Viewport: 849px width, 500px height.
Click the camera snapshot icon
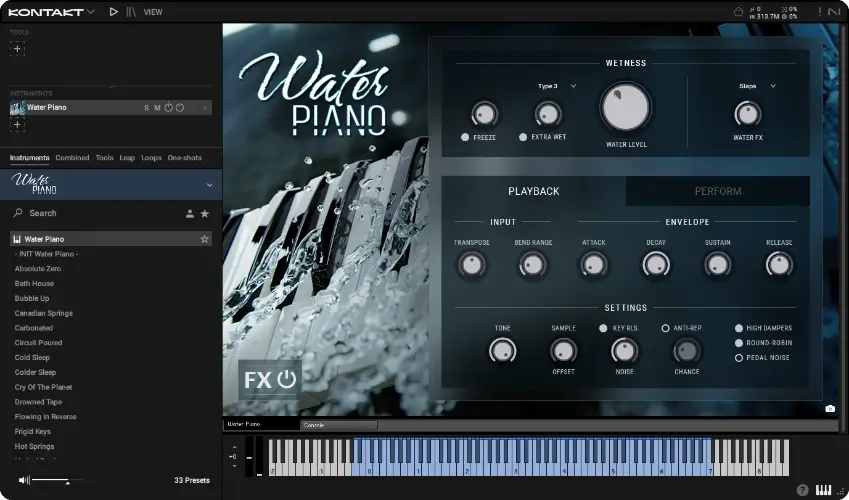coord(830,408)
